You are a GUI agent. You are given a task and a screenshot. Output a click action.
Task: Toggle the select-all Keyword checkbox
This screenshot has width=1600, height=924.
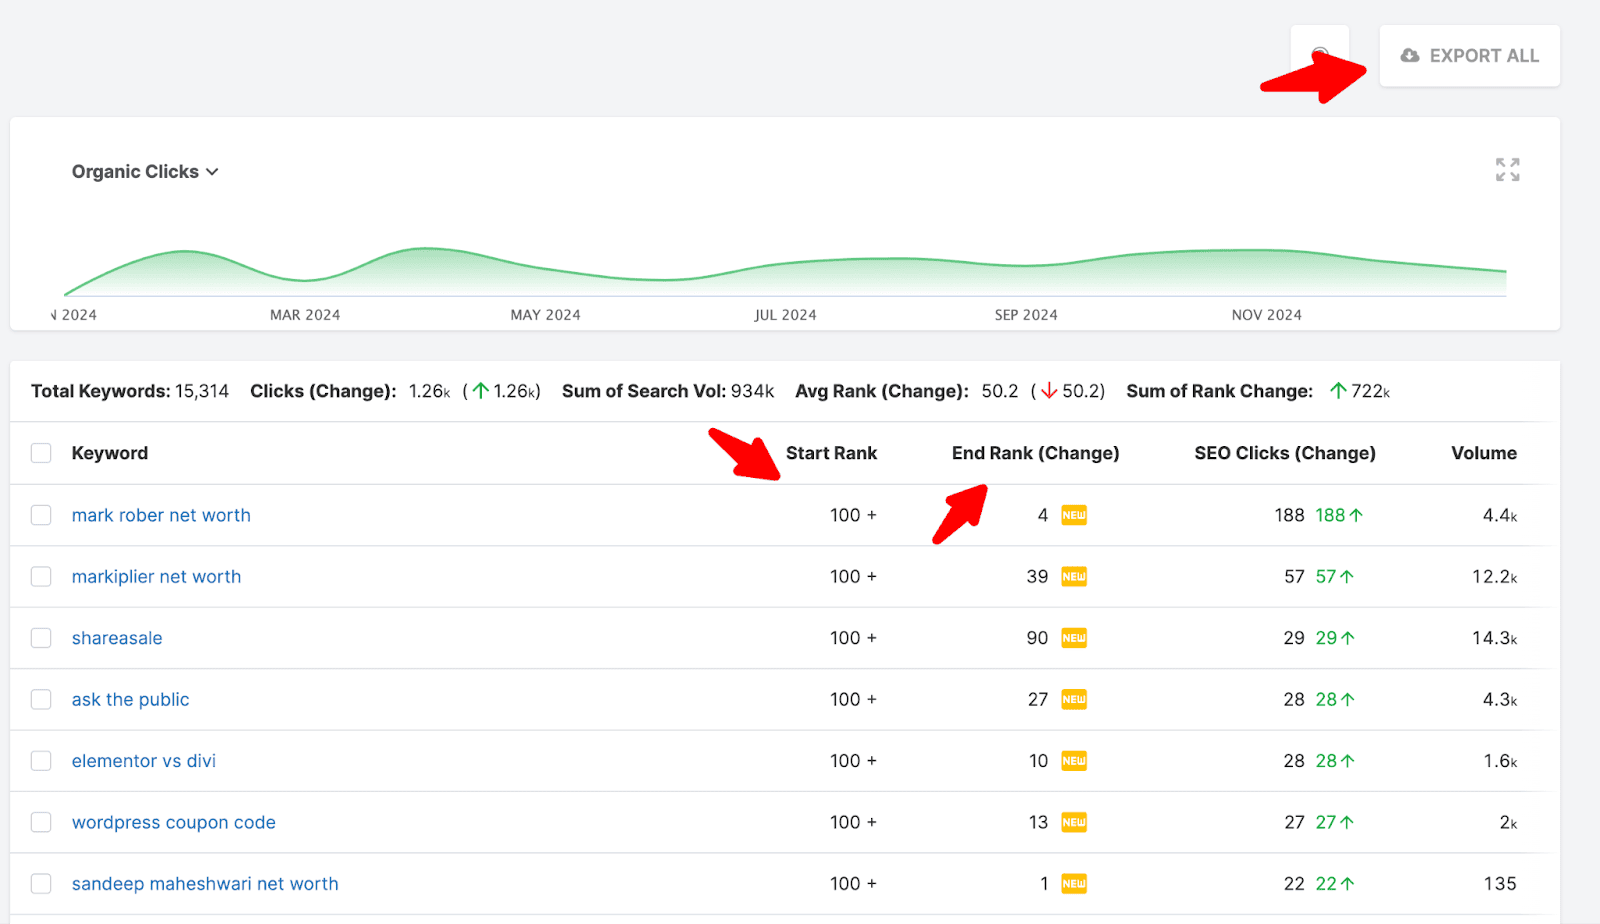[41, 453]
